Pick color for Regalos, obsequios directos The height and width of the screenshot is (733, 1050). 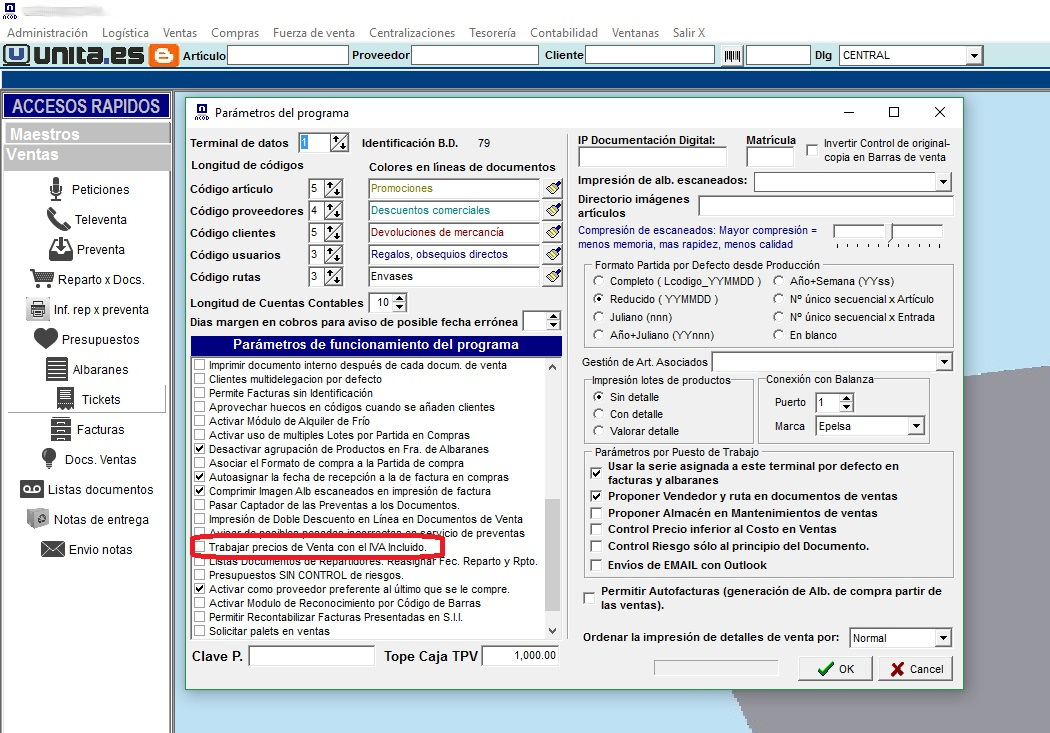click(x=553, y=254)
